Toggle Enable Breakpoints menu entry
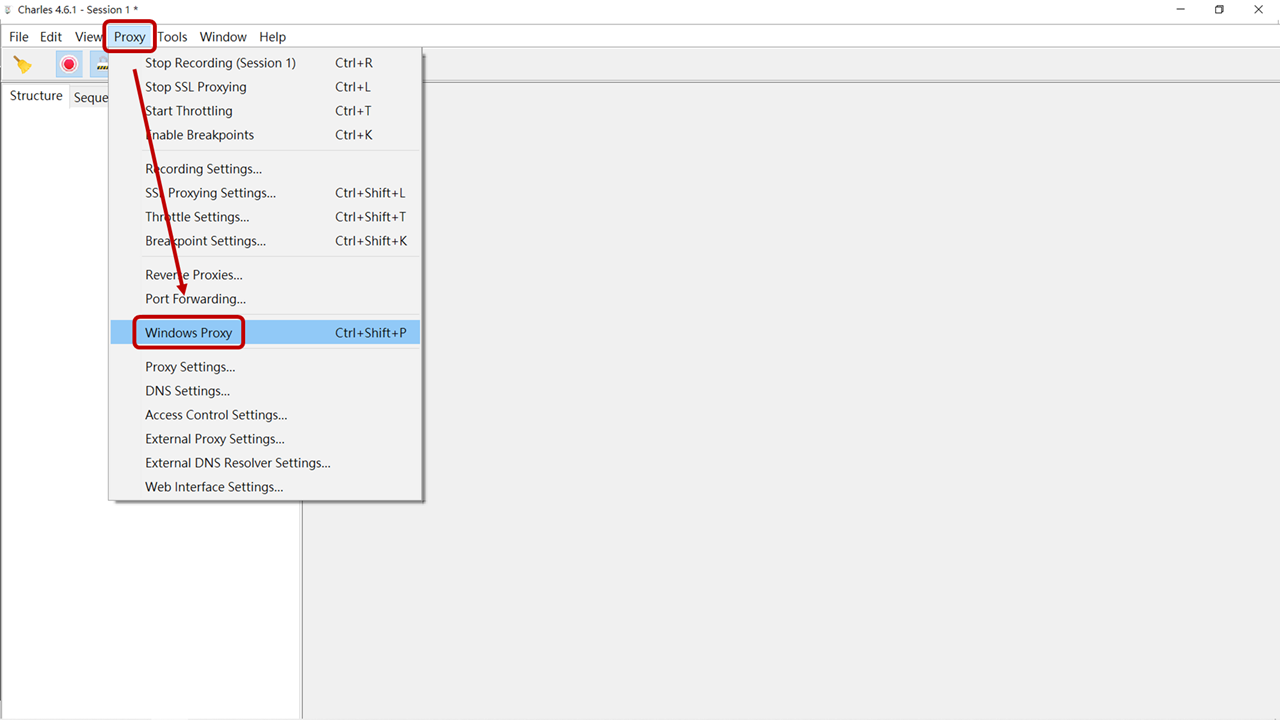The image size is (1280, 720). point(199,135)
